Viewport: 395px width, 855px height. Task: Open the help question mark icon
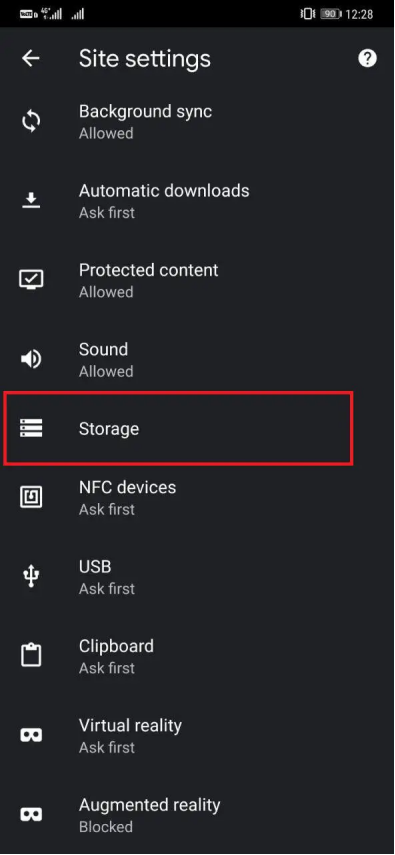click(367, 58)
